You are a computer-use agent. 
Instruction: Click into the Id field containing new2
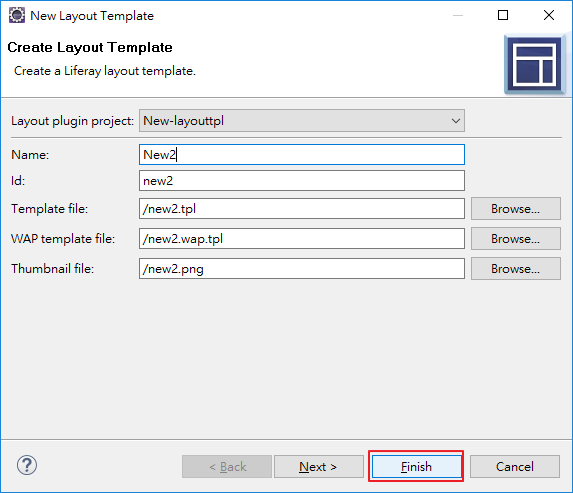click(302, 181)
